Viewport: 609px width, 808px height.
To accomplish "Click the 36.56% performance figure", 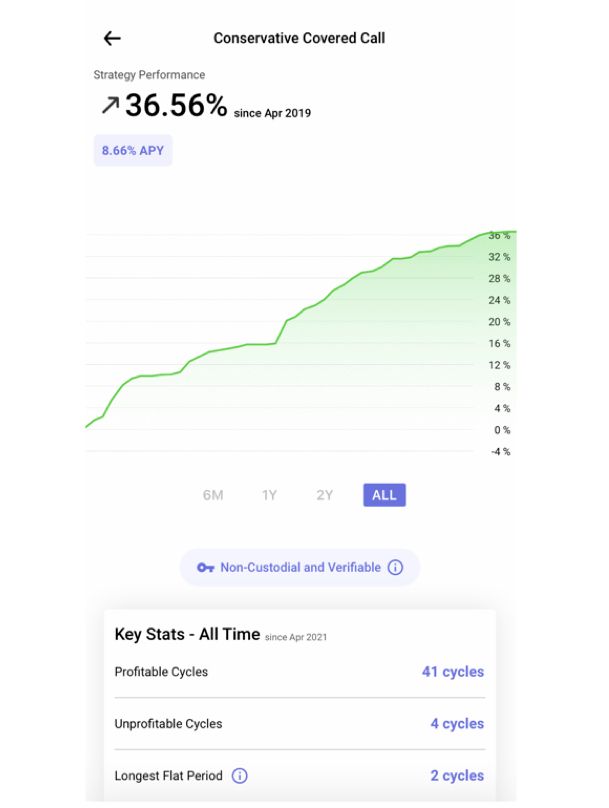I will pos(176,105).
